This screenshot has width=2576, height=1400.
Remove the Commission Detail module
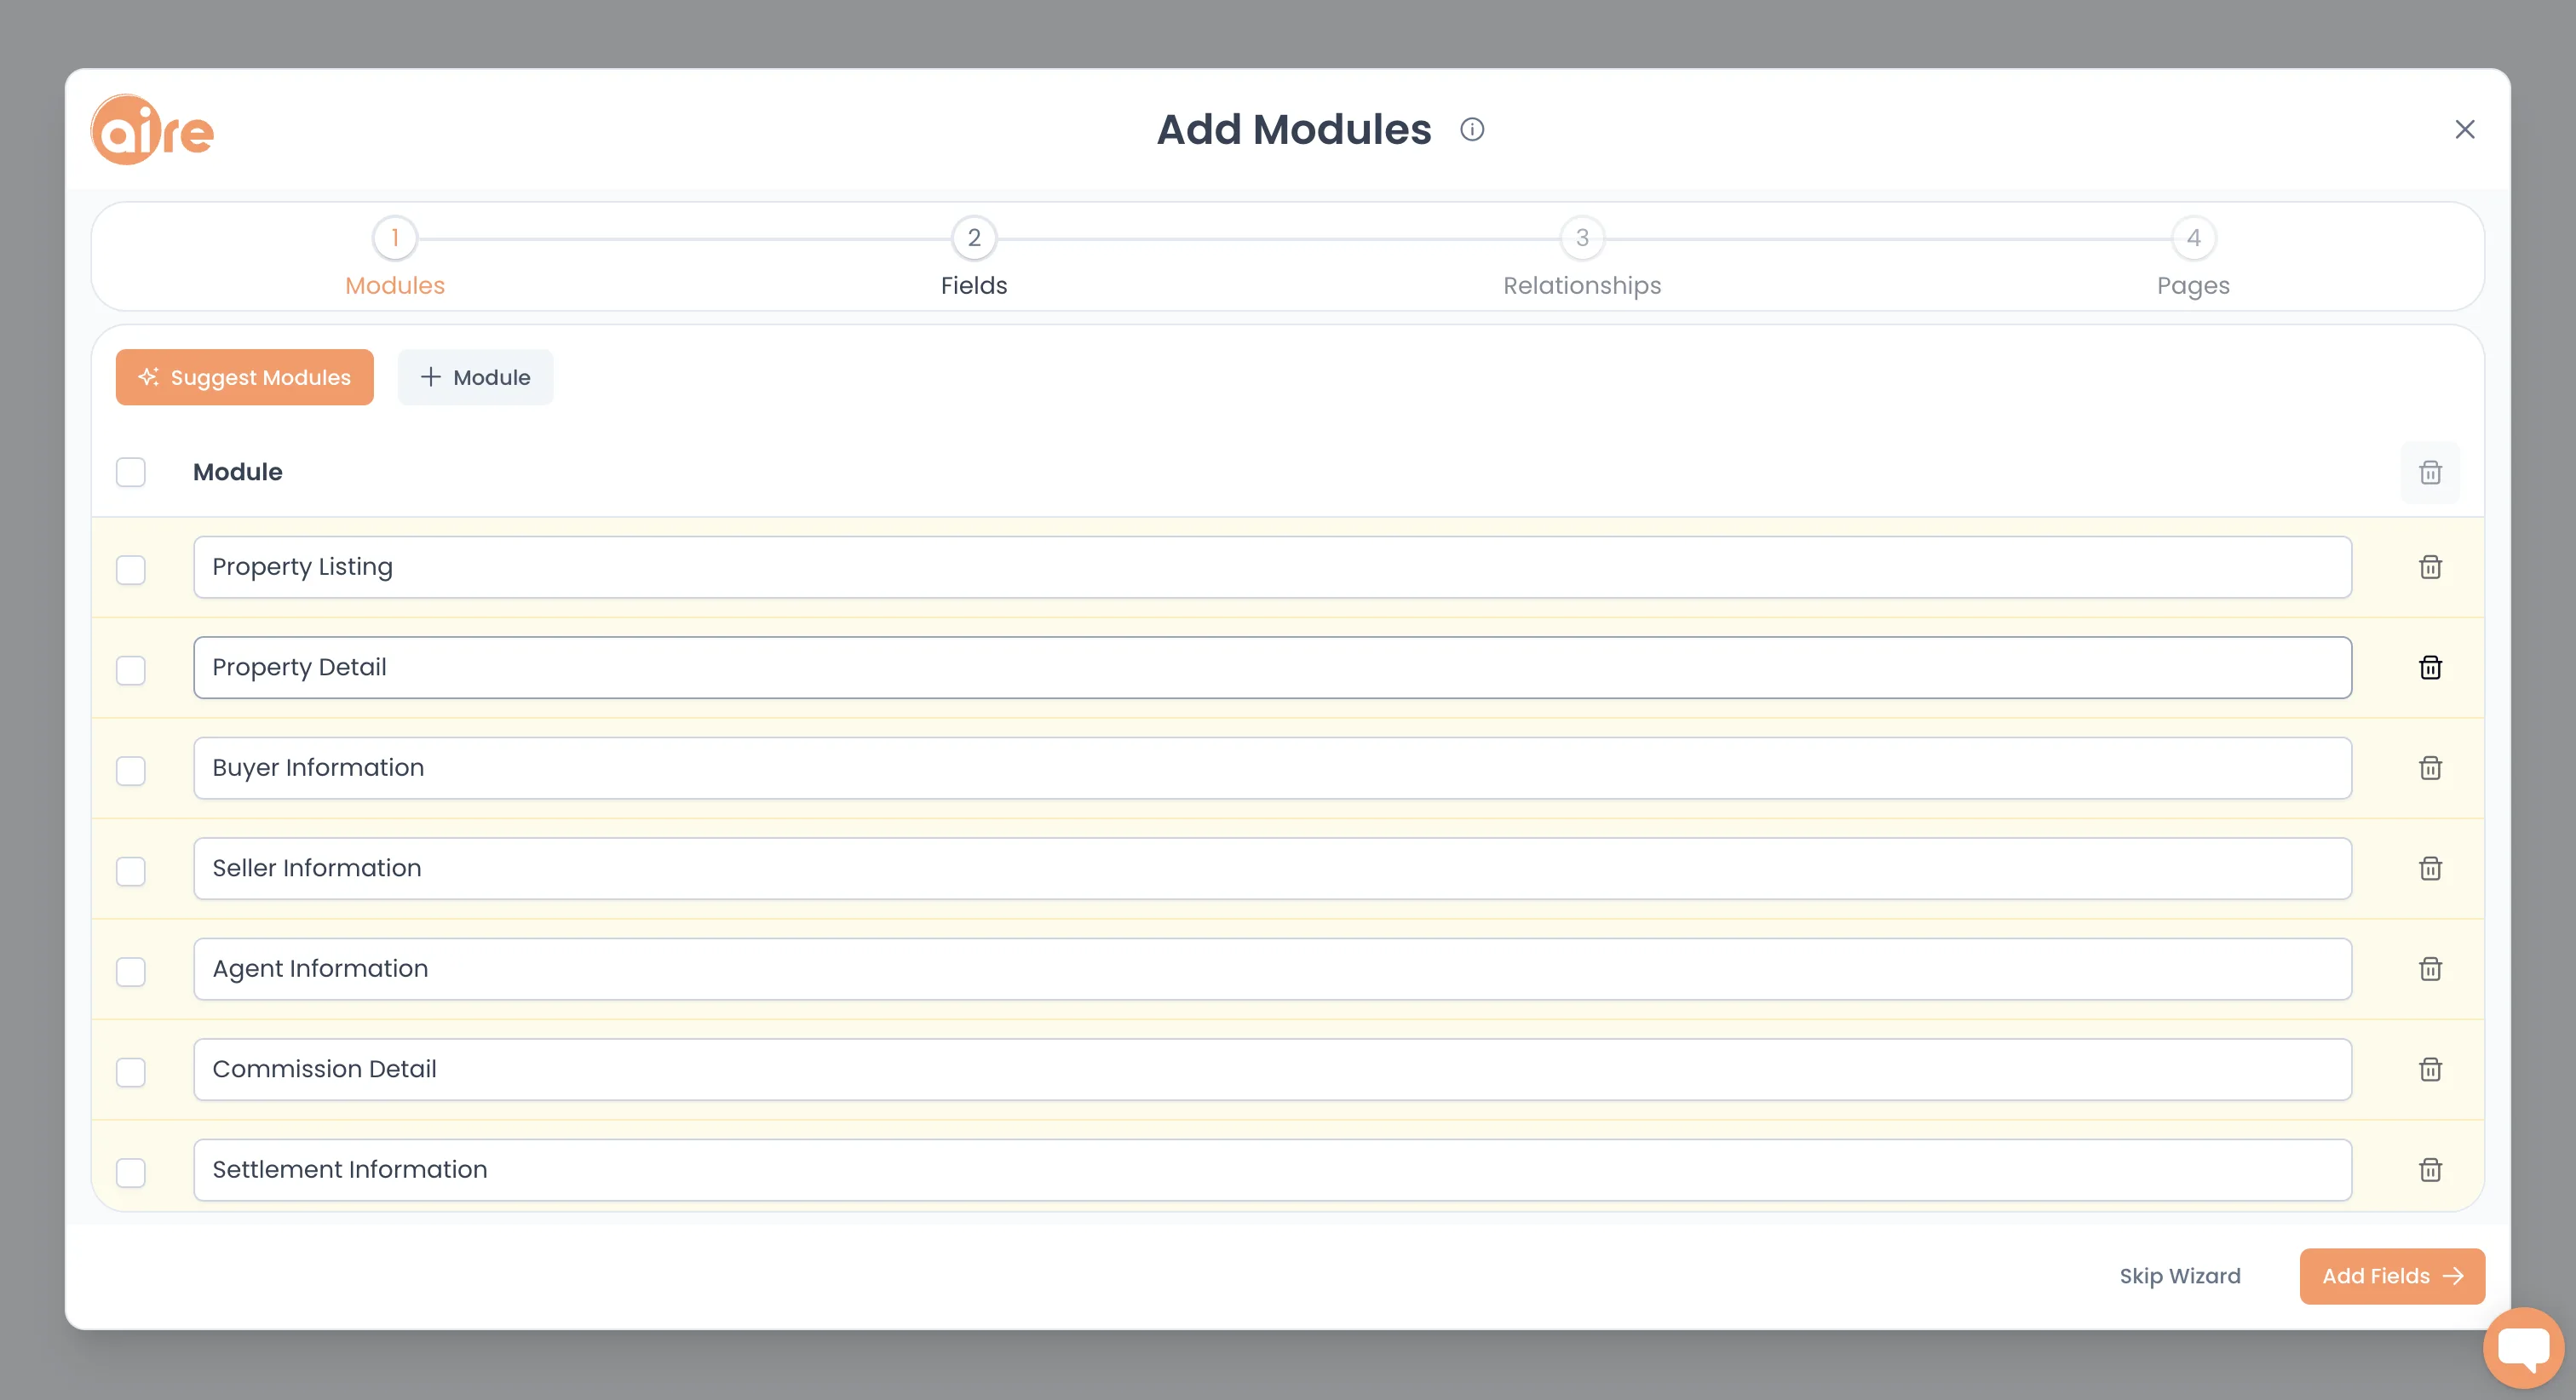pyautogui.click(x=2430, y=1069)
